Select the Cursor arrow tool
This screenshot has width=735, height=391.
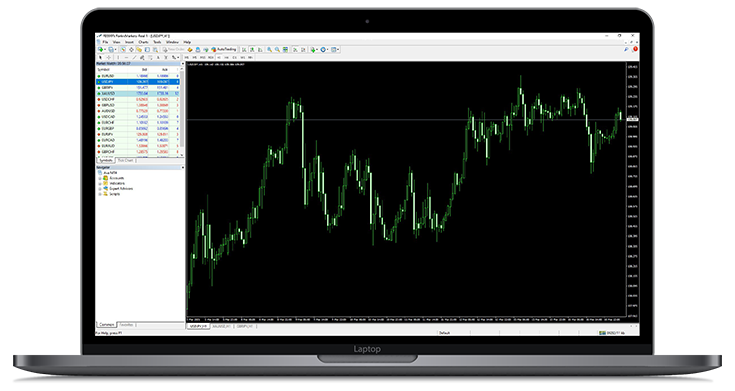pos(100,57)
